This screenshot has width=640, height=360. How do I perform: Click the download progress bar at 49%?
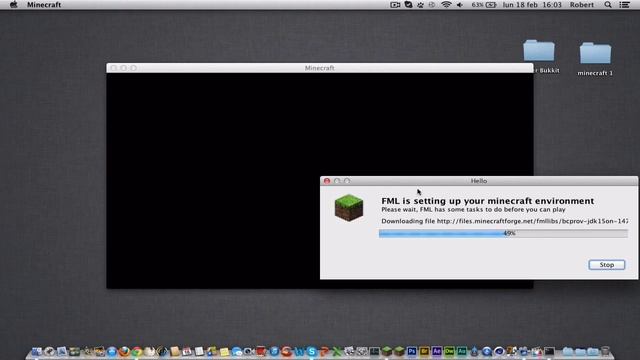click(x=503, y=233)
